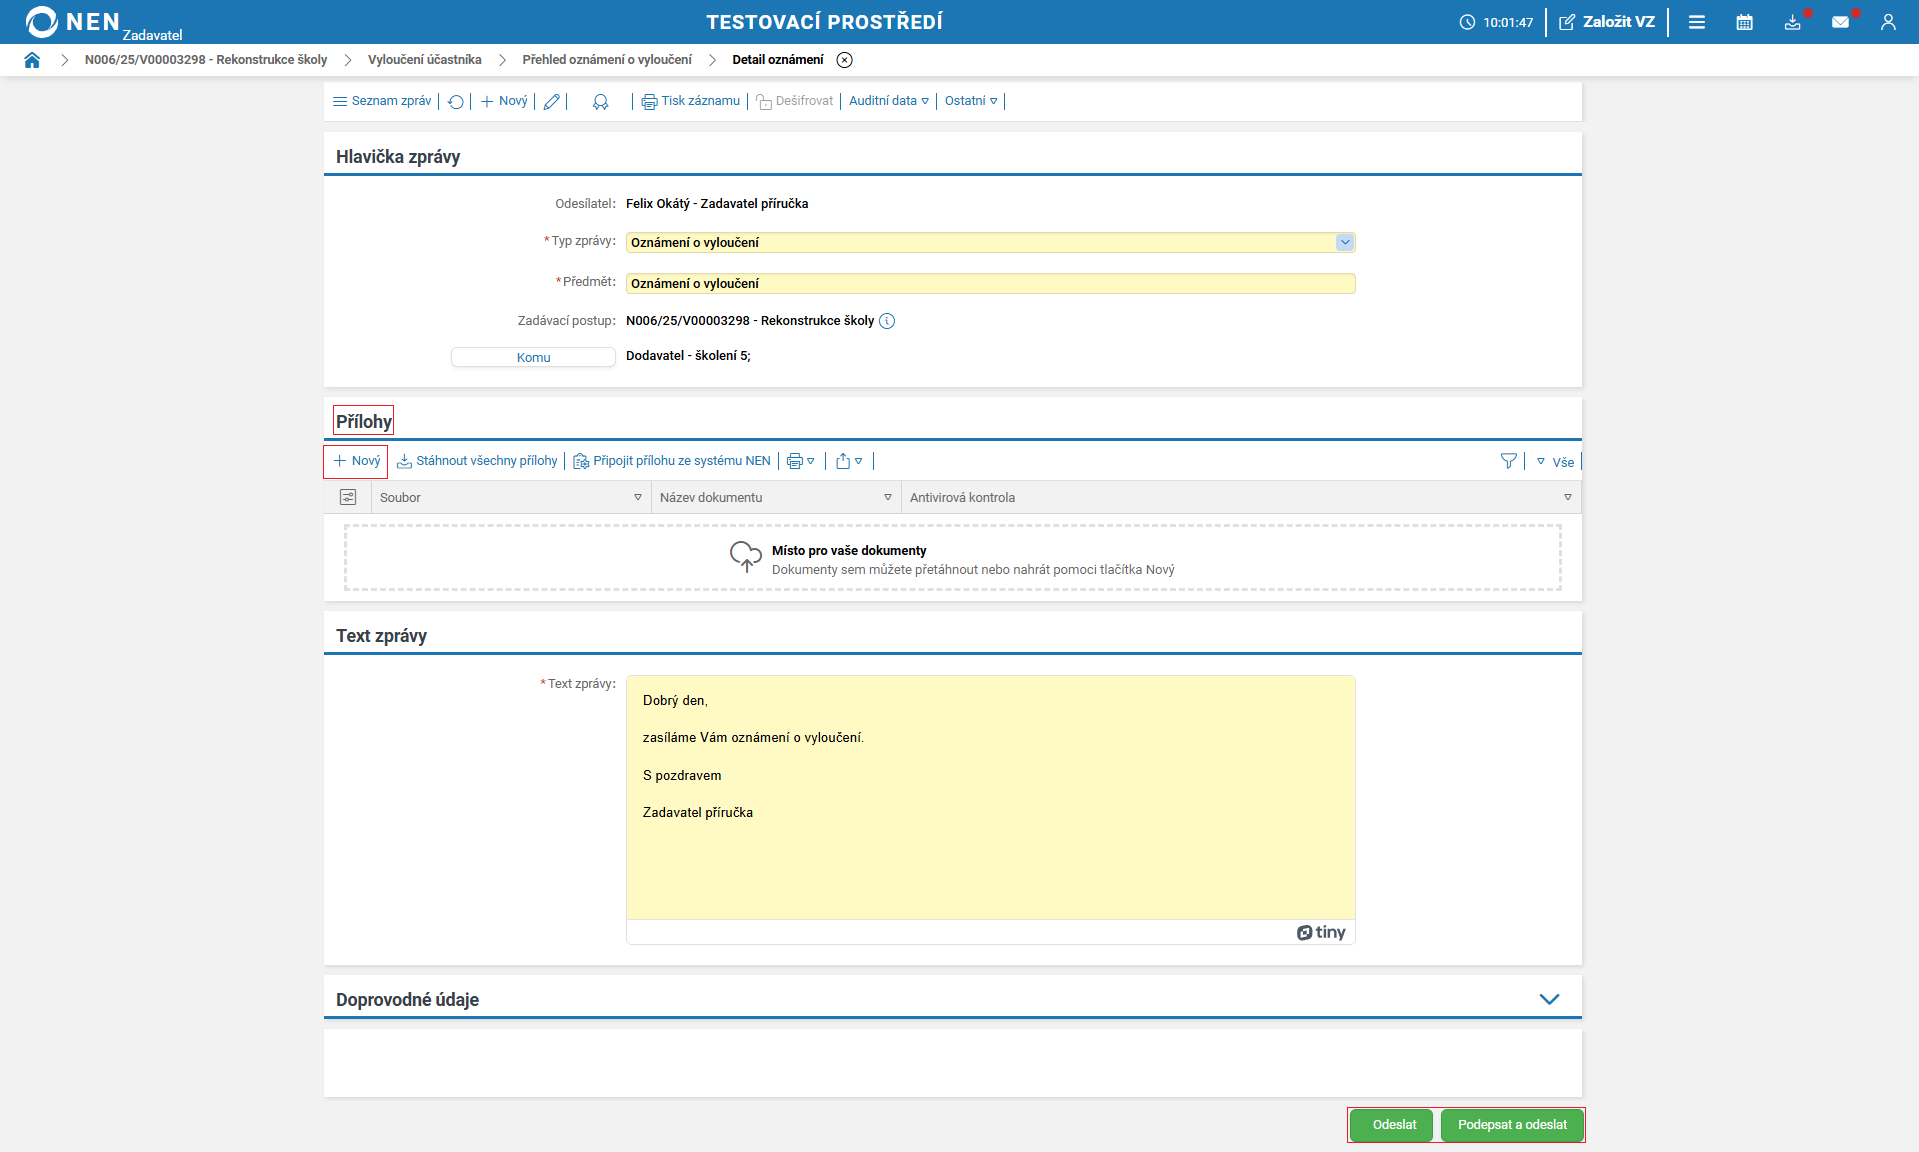The width and height of the screenshot is (1919, 1152).
Task: Click the info icon next to Rekonstrukce školy
Action: pyautogui.click(x=887, y=321)
